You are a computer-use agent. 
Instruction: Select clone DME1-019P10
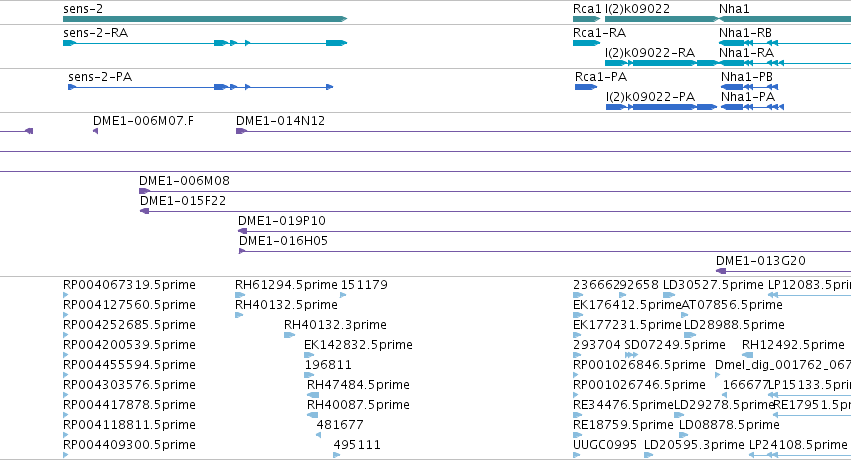282,221
